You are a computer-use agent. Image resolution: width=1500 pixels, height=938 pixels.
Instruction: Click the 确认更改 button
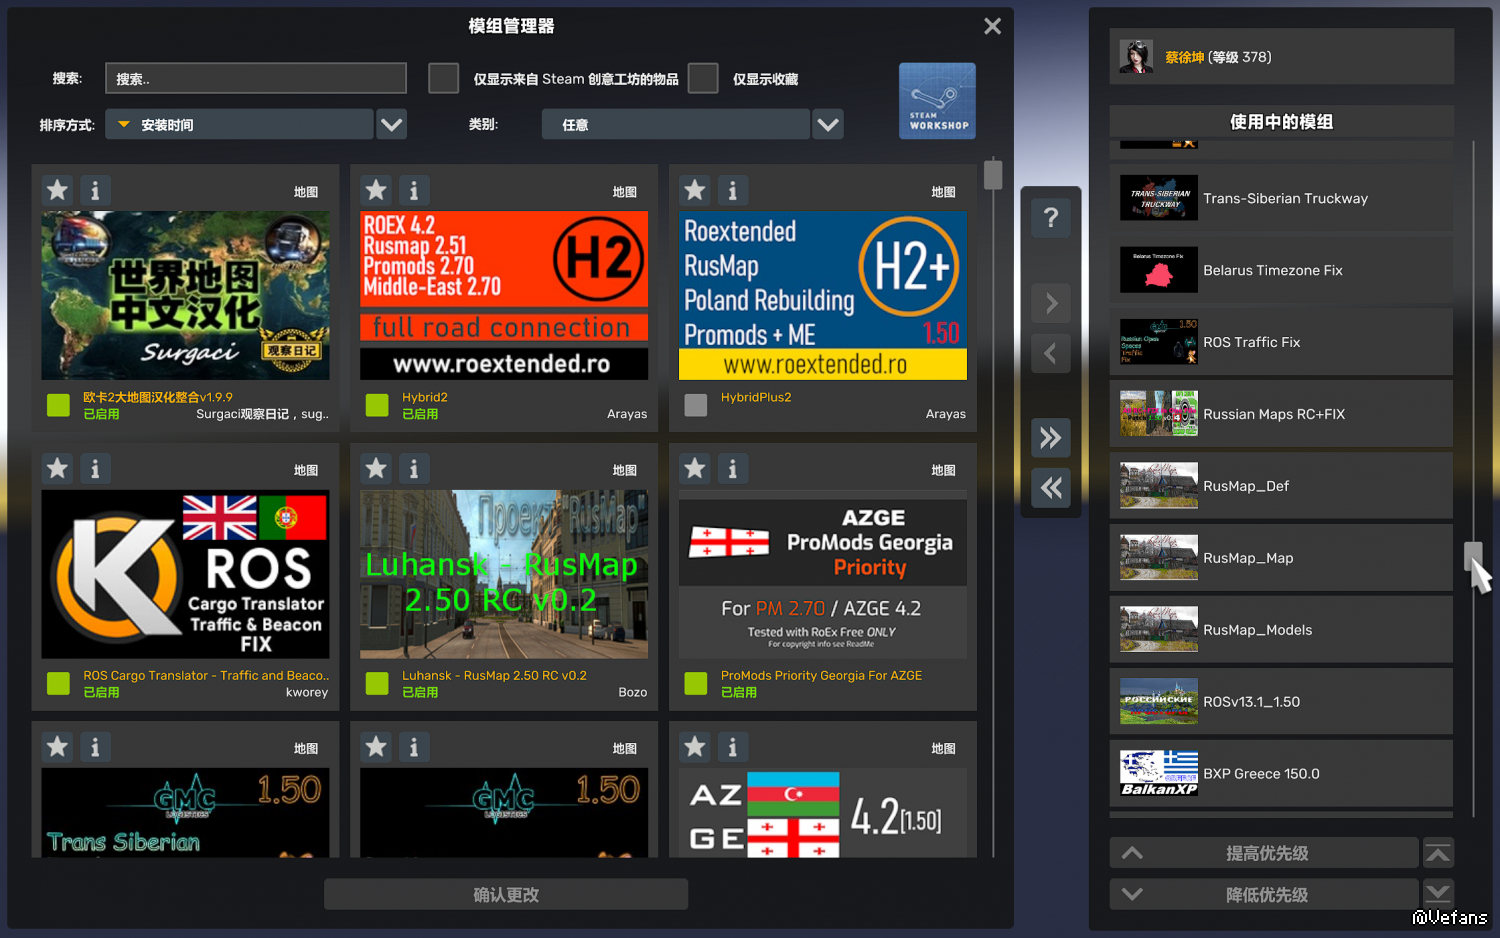(506, 894)
